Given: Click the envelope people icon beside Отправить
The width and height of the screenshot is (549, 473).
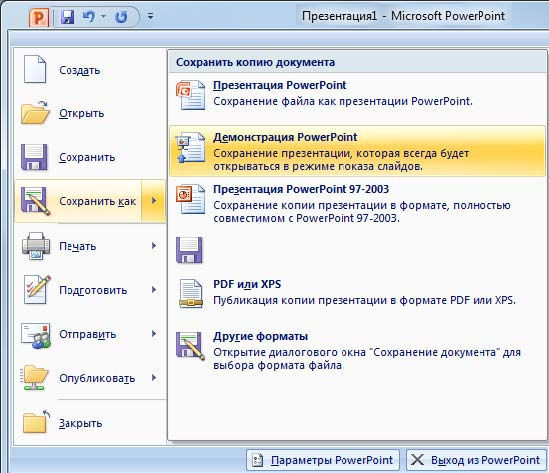Looking at the screenshot, I should [36, 335].
